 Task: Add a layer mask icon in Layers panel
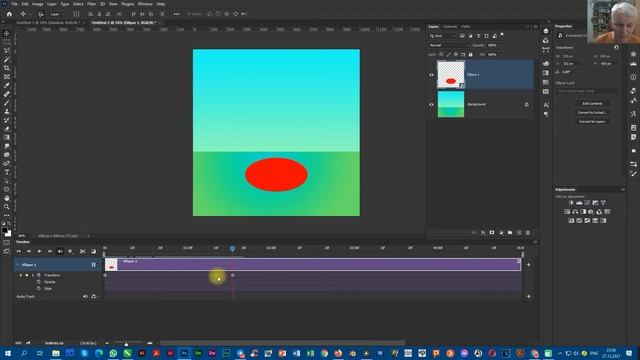pos(492,233)
